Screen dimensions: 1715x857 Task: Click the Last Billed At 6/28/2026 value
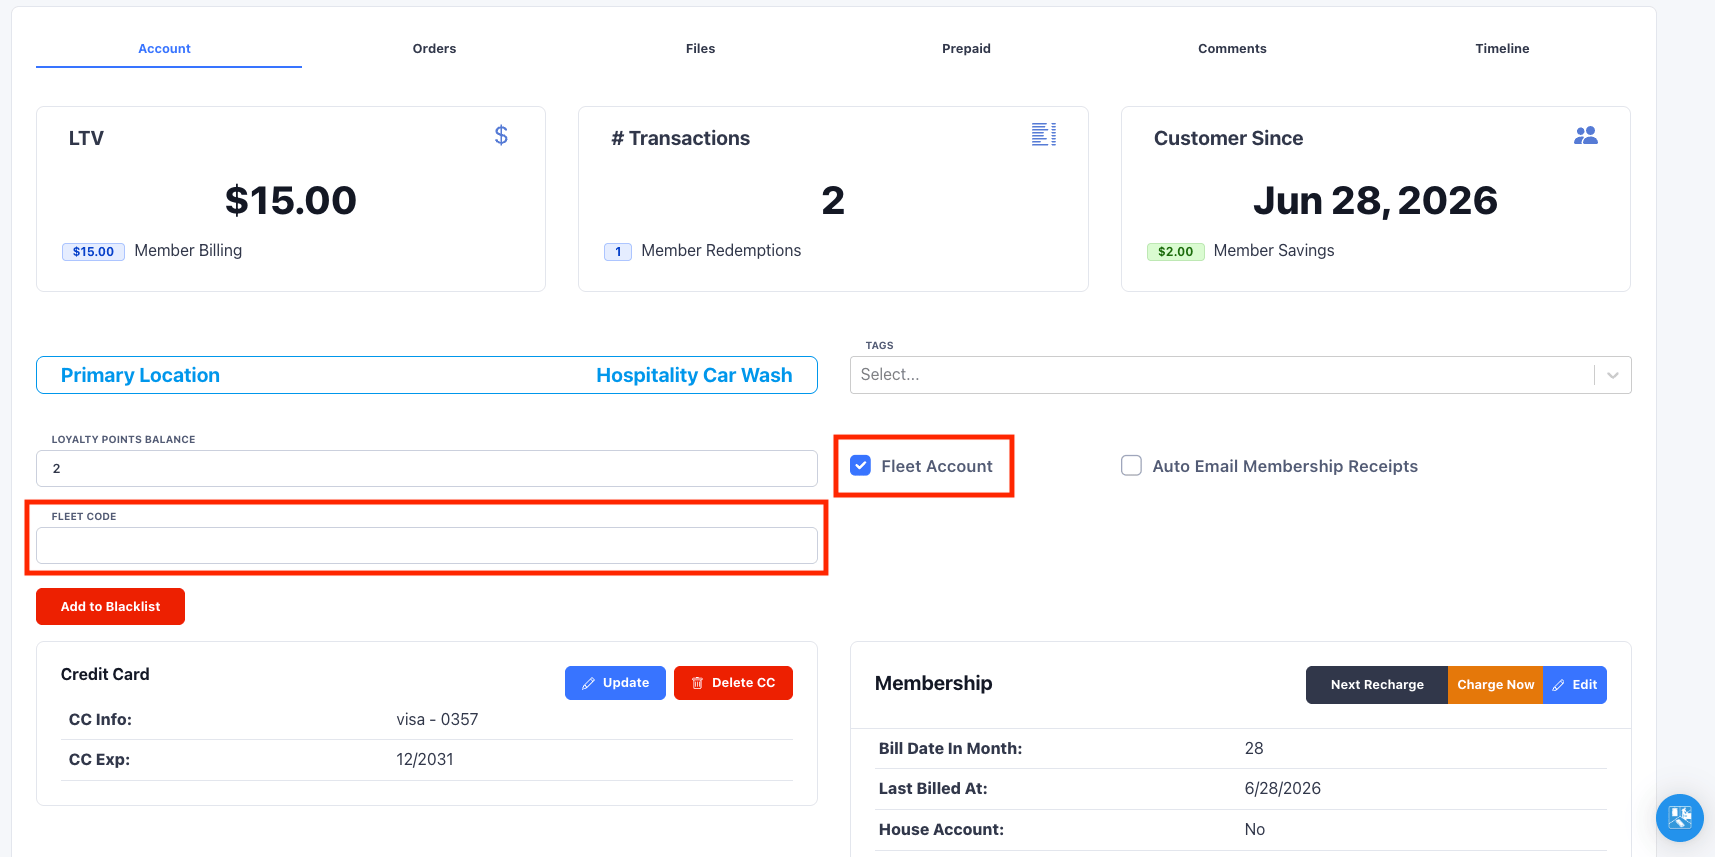1282,788
